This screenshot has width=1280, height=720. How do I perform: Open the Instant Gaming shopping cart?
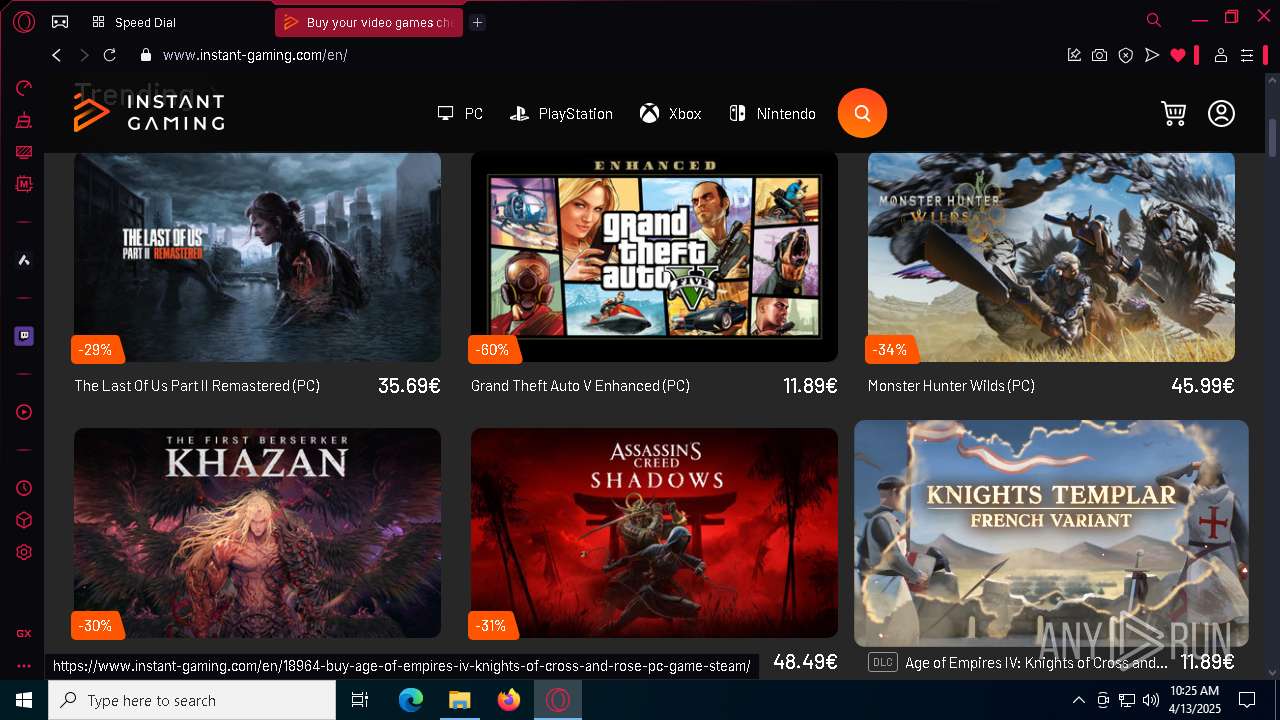[x=1174, y=113]
